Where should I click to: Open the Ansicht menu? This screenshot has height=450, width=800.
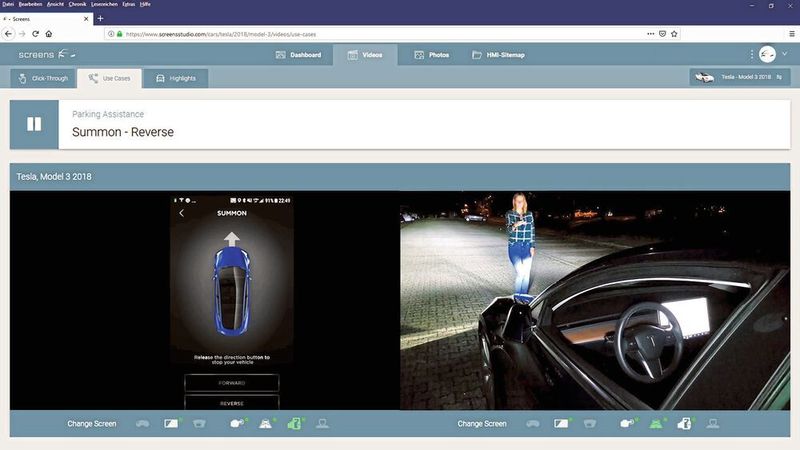point(55,4)
